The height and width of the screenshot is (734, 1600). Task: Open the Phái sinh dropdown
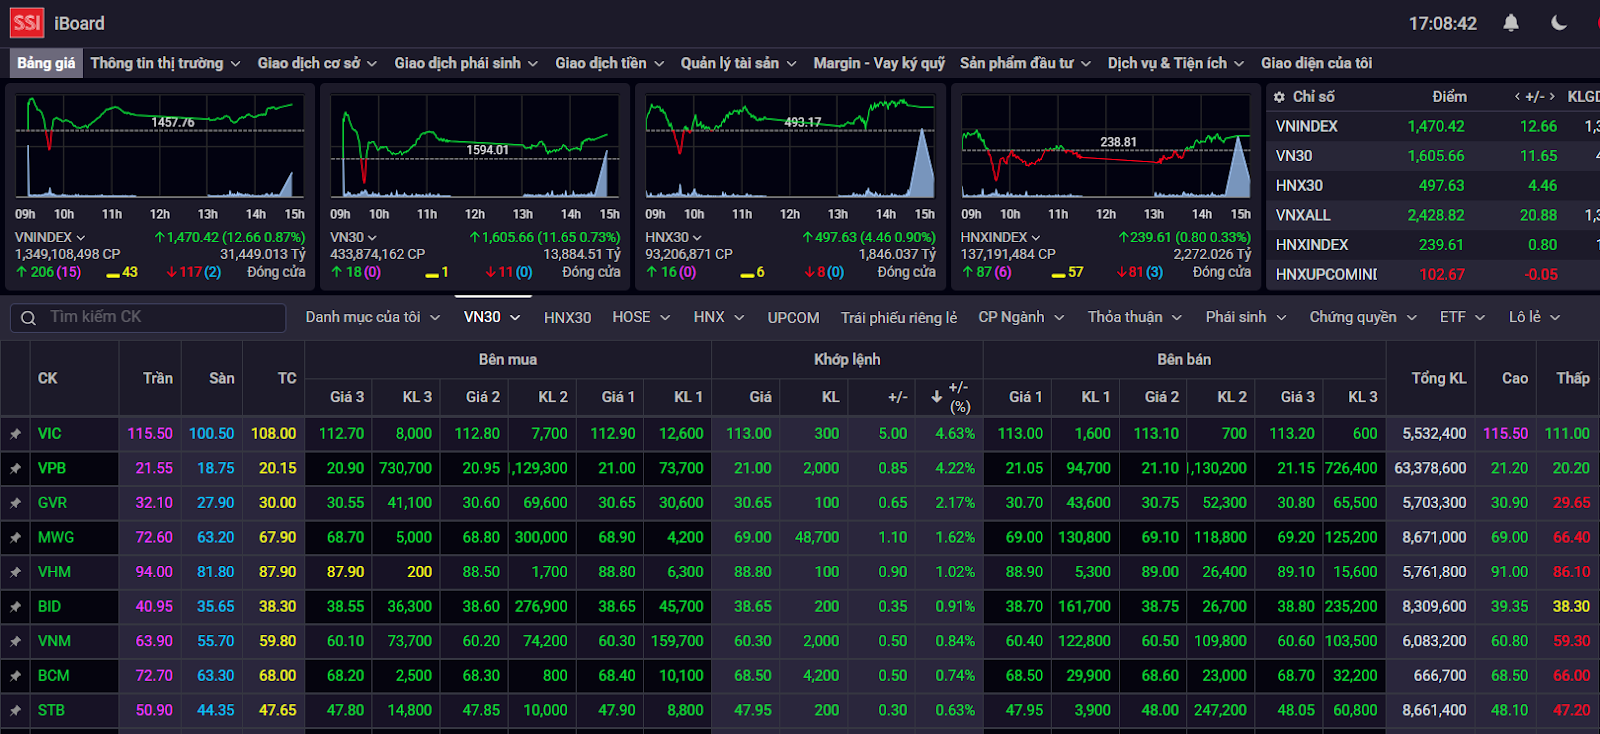point(1246,317)
